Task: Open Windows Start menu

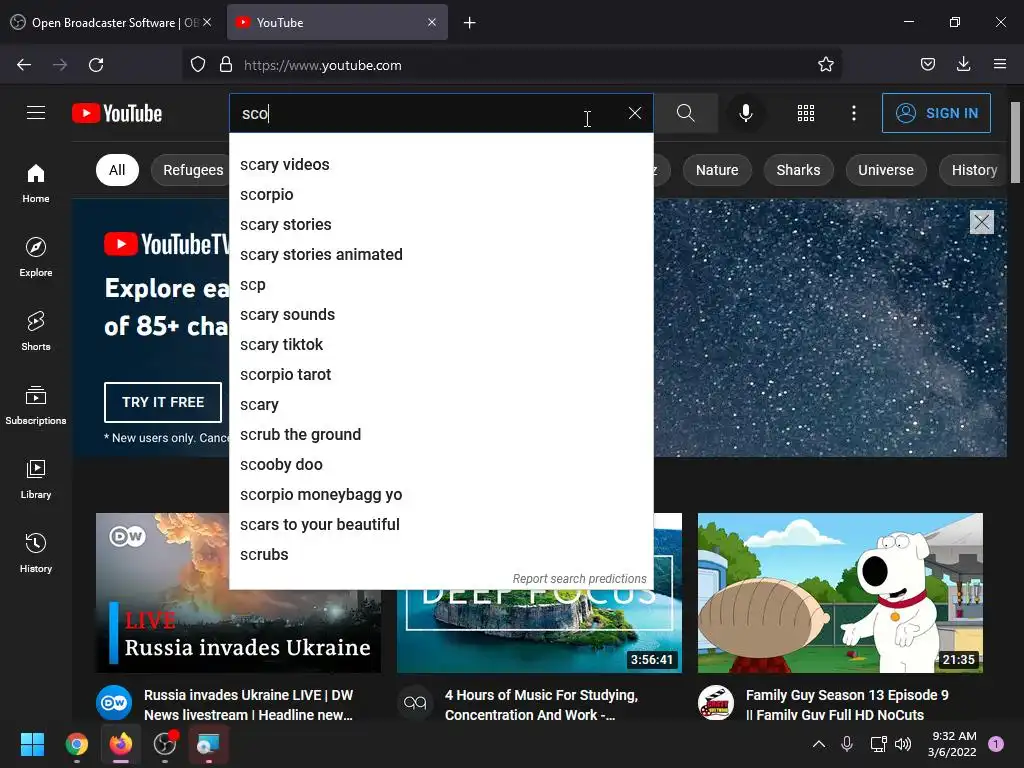Action: tap(32, 744)
